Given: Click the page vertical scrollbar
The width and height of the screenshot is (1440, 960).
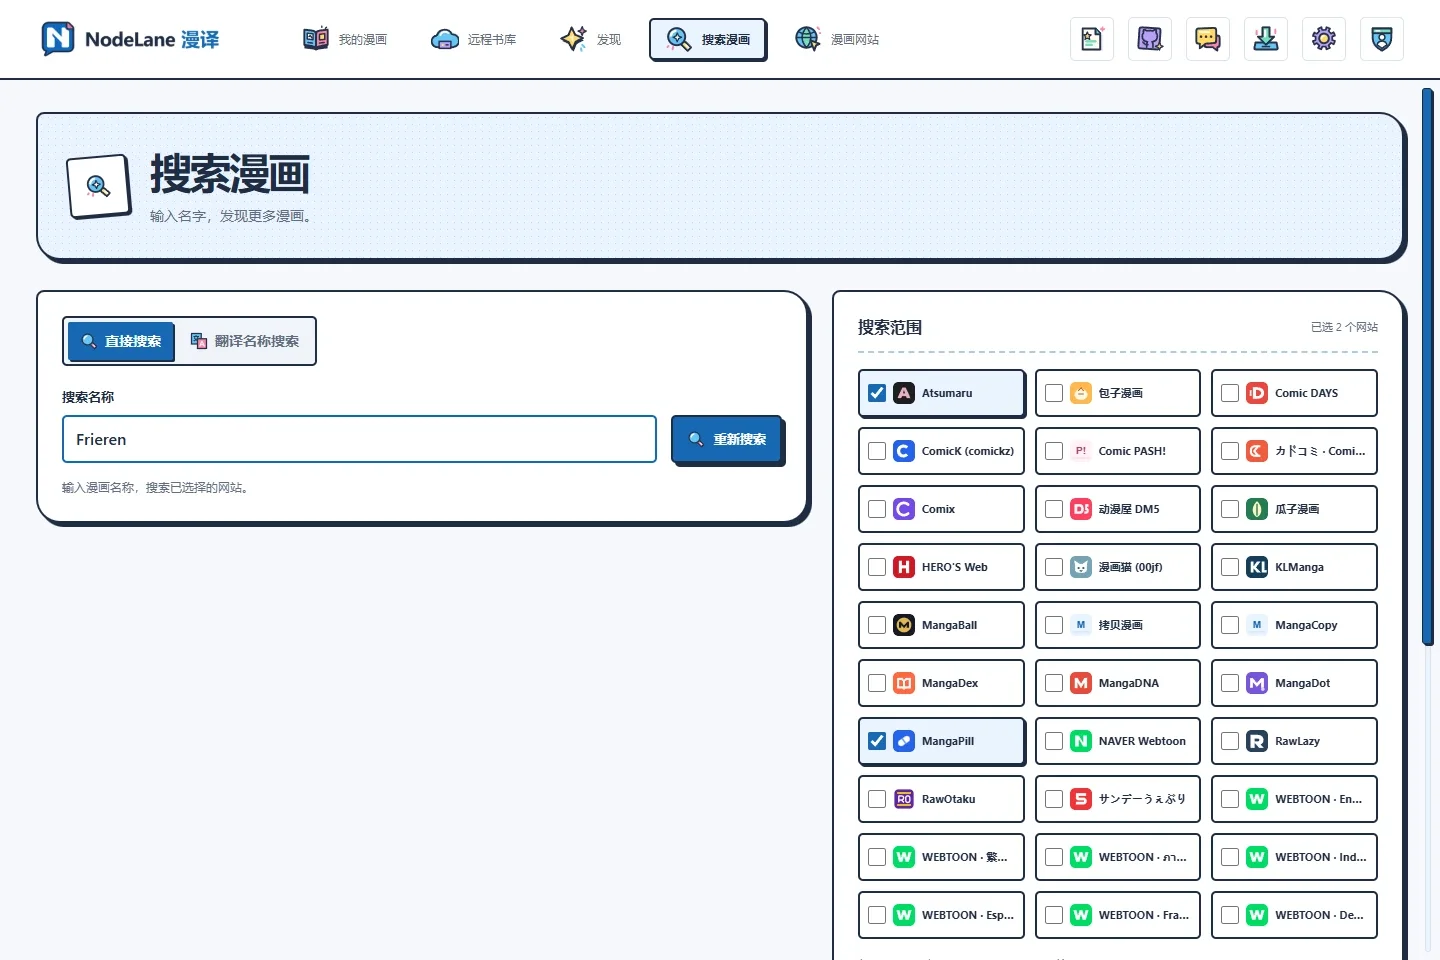Looking at the screenshot, I should pos(1428,366).
